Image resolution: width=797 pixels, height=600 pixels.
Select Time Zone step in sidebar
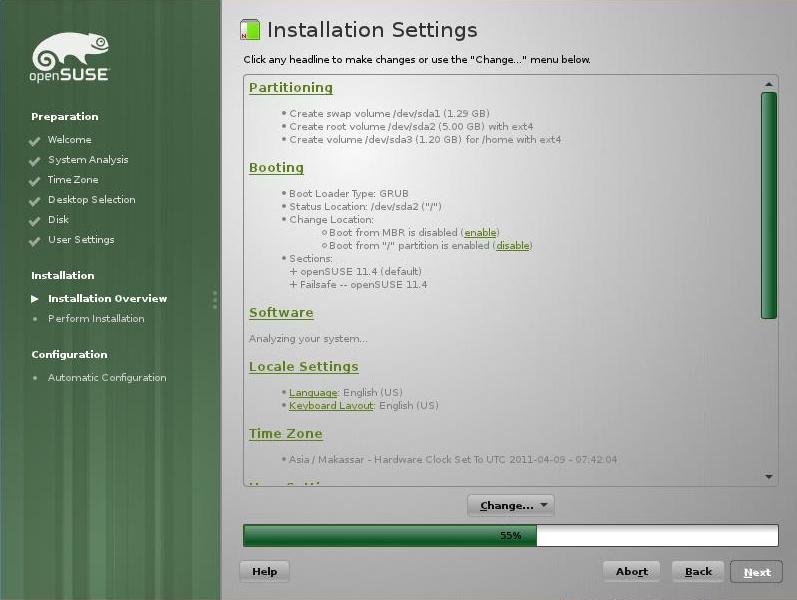click(x=73, y=179)
